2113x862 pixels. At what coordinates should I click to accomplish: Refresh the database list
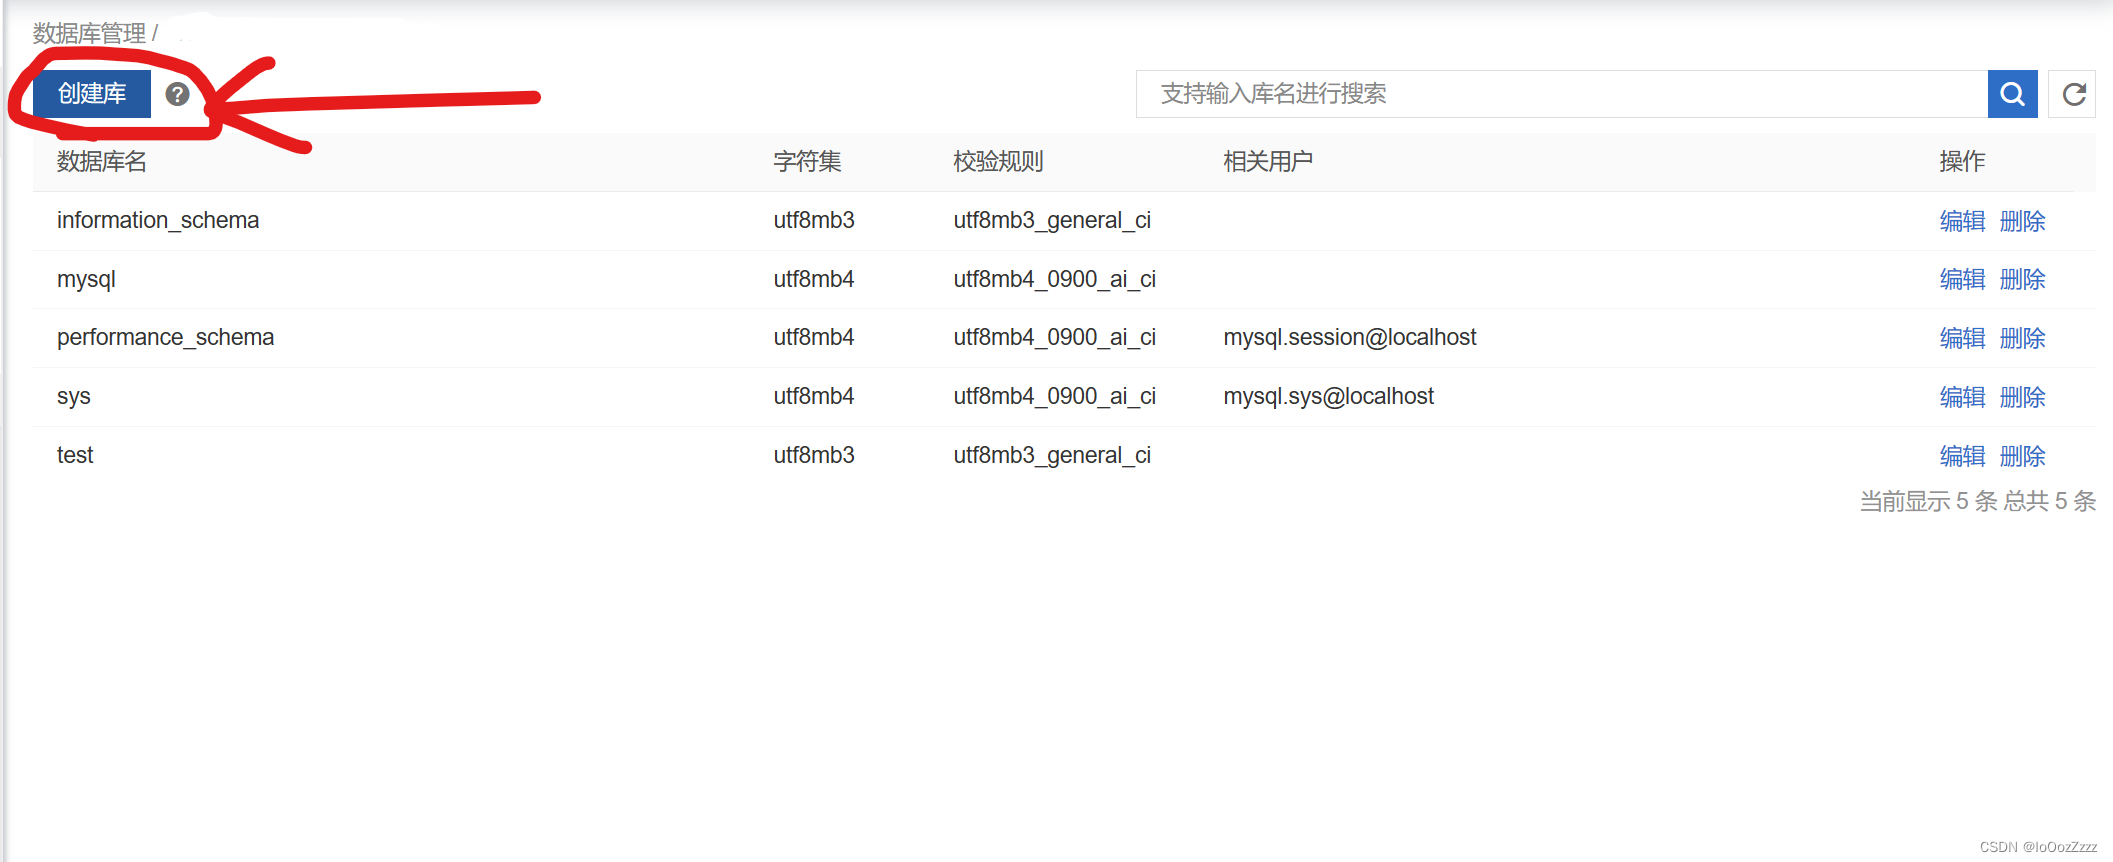point(2073,94)
